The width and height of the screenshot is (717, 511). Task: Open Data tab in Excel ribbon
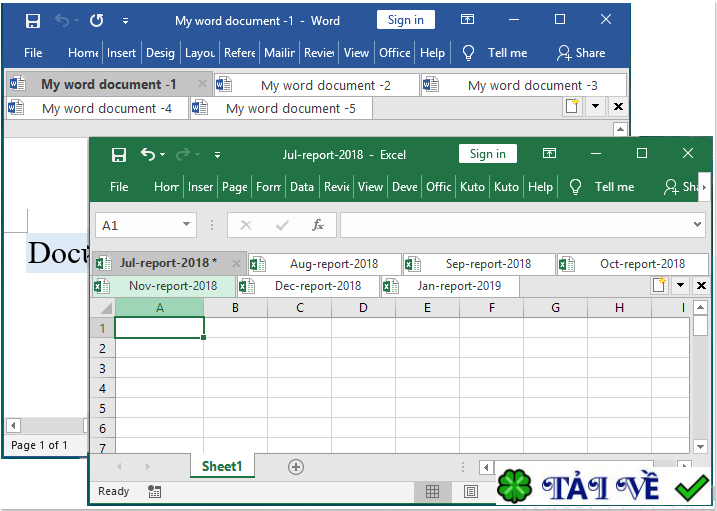tap(302, 187)
